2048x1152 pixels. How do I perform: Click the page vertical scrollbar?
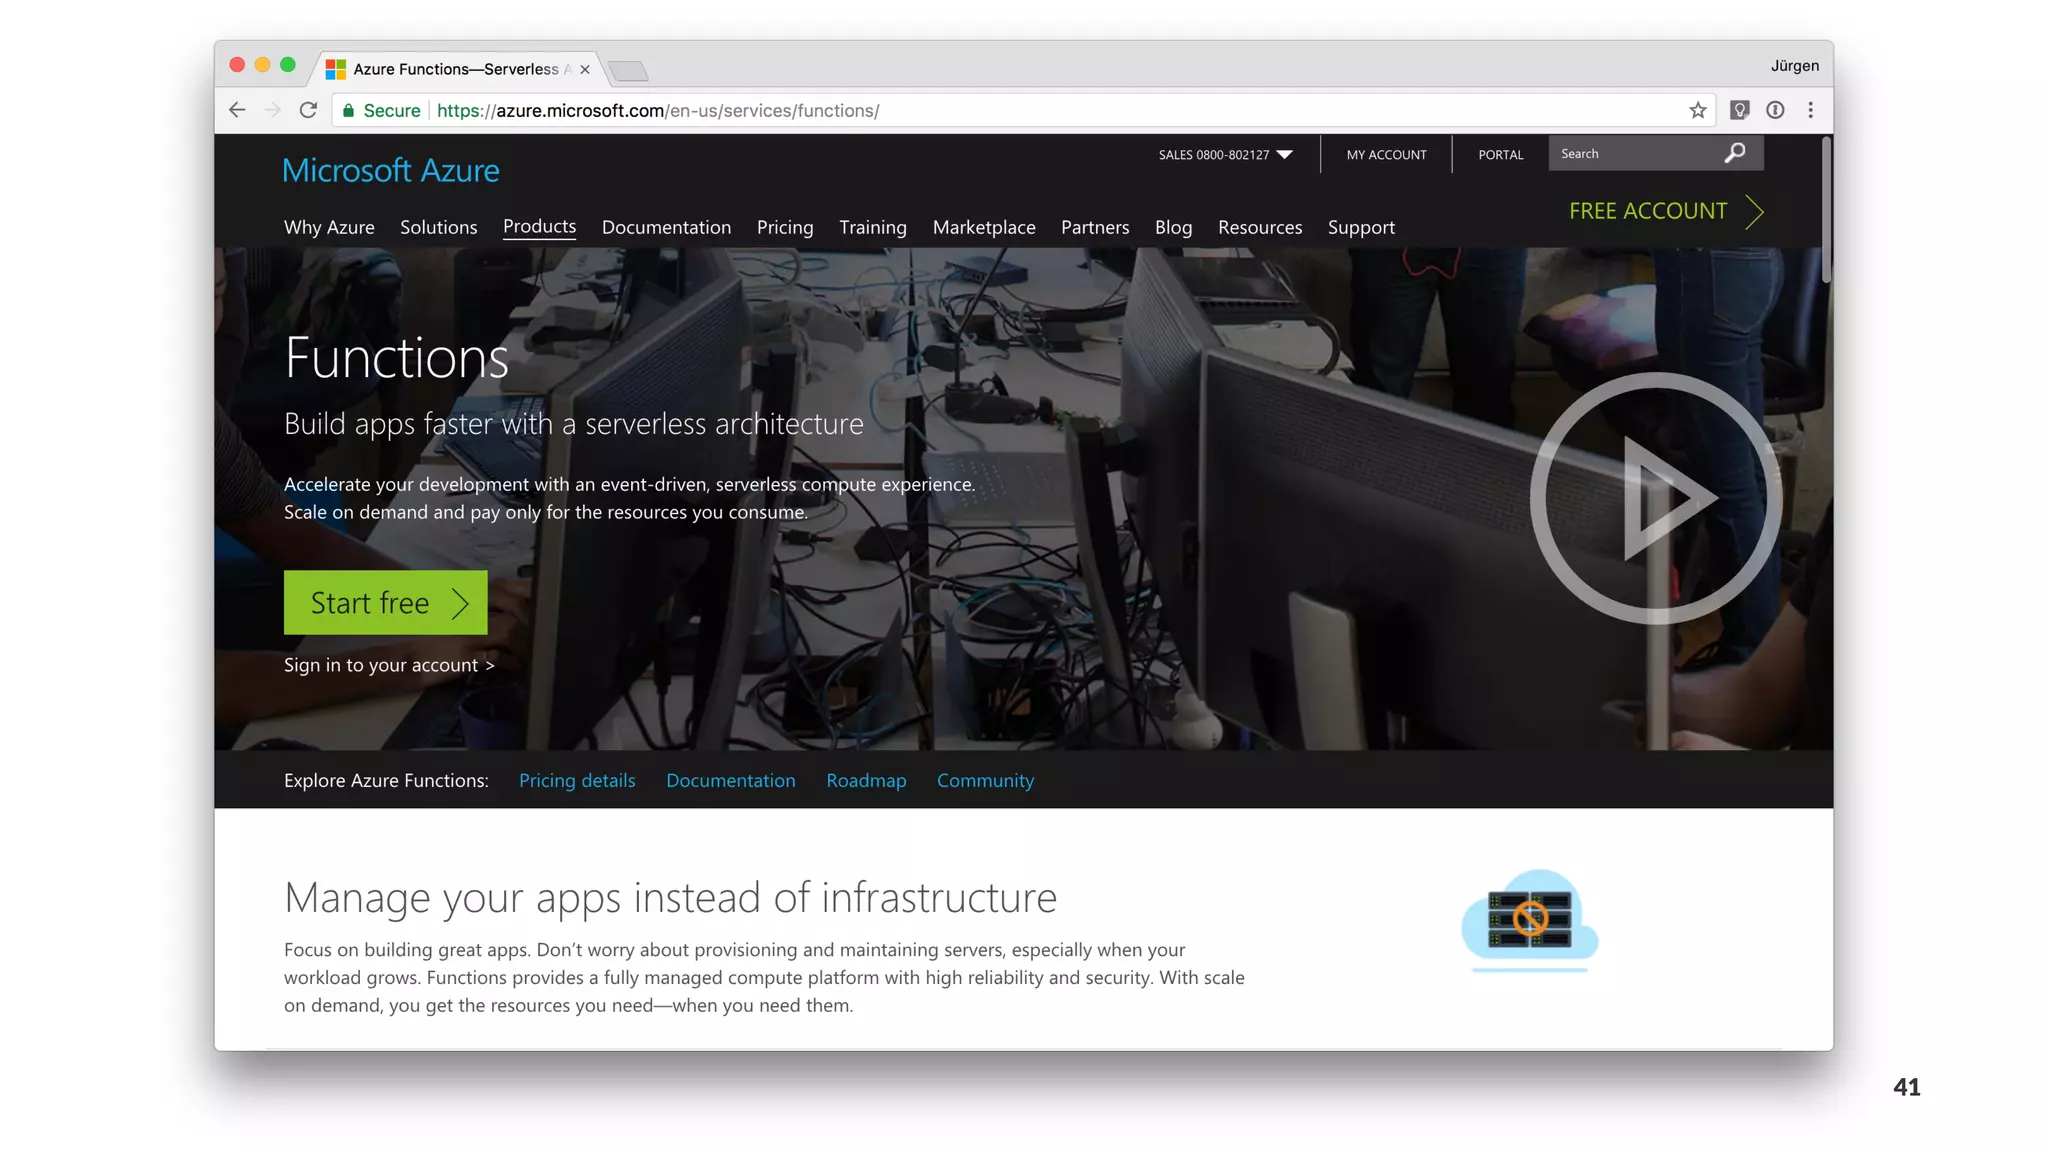click(1825, 210)
